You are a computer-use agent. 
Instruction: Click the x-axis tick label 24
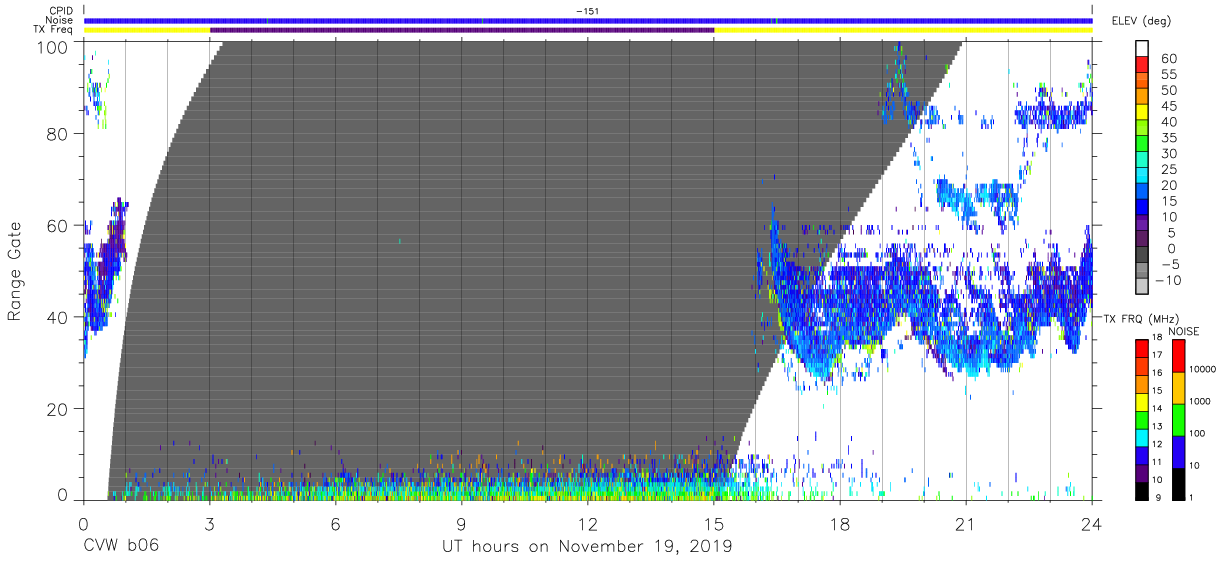1091,525
